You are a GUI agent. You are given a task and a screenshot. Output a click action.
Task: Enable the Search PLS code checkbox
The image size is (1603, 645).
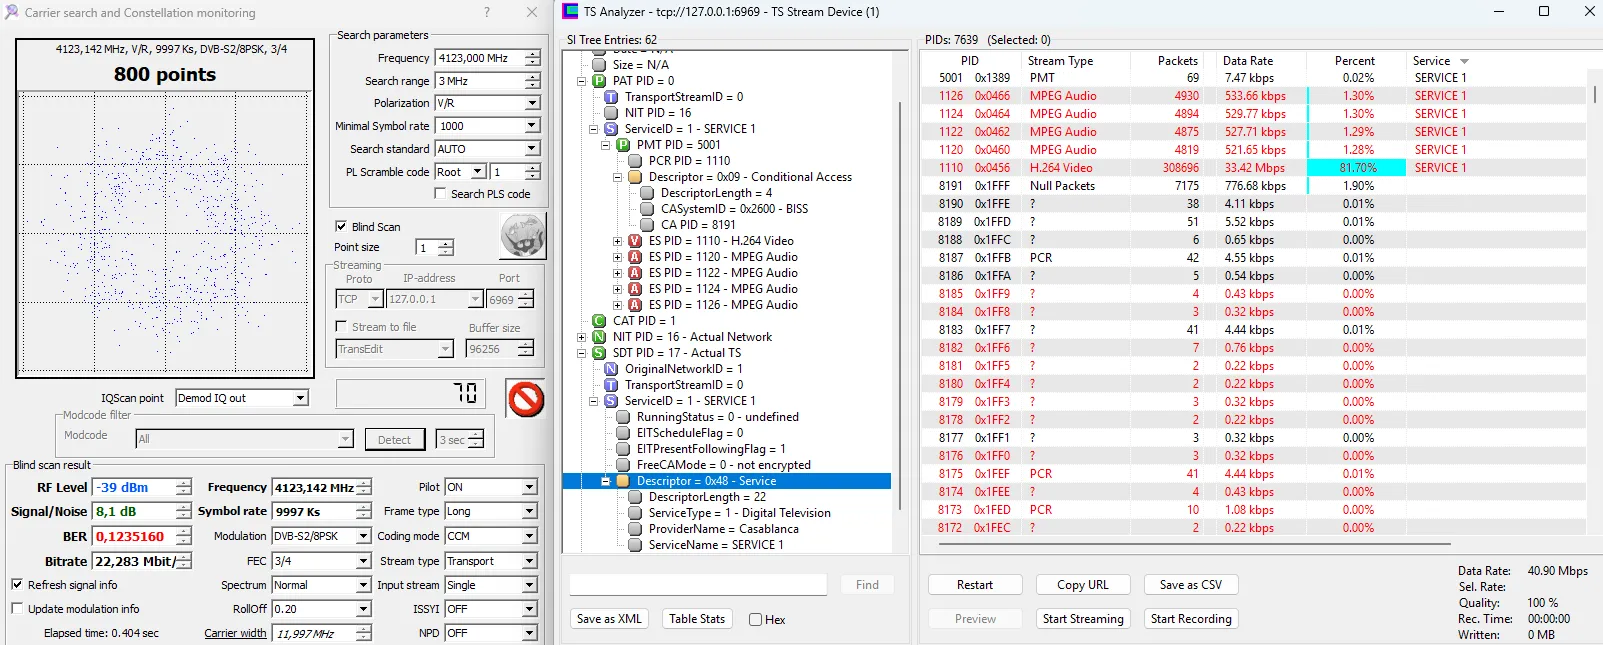[440, 194]
